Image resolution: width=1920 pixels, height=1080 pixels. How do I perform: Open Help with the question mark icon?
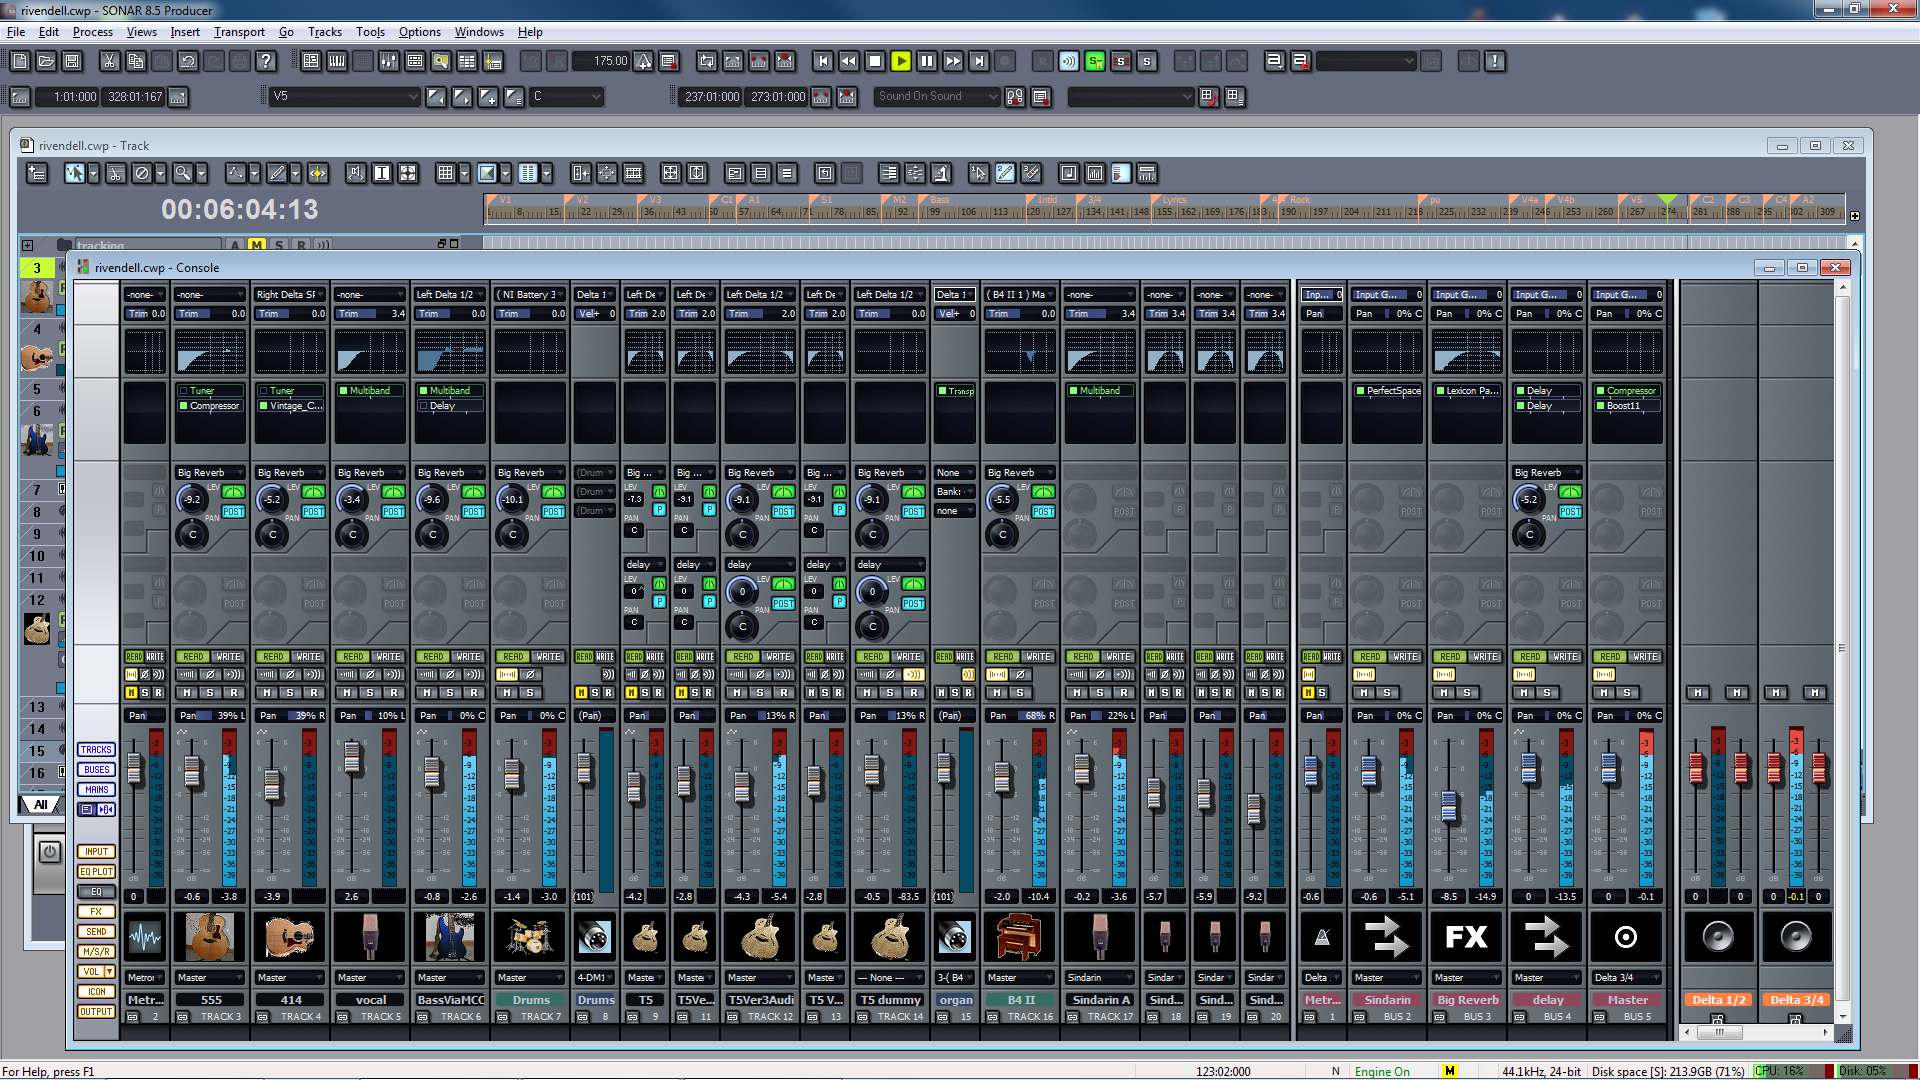[x=265, y=61]
